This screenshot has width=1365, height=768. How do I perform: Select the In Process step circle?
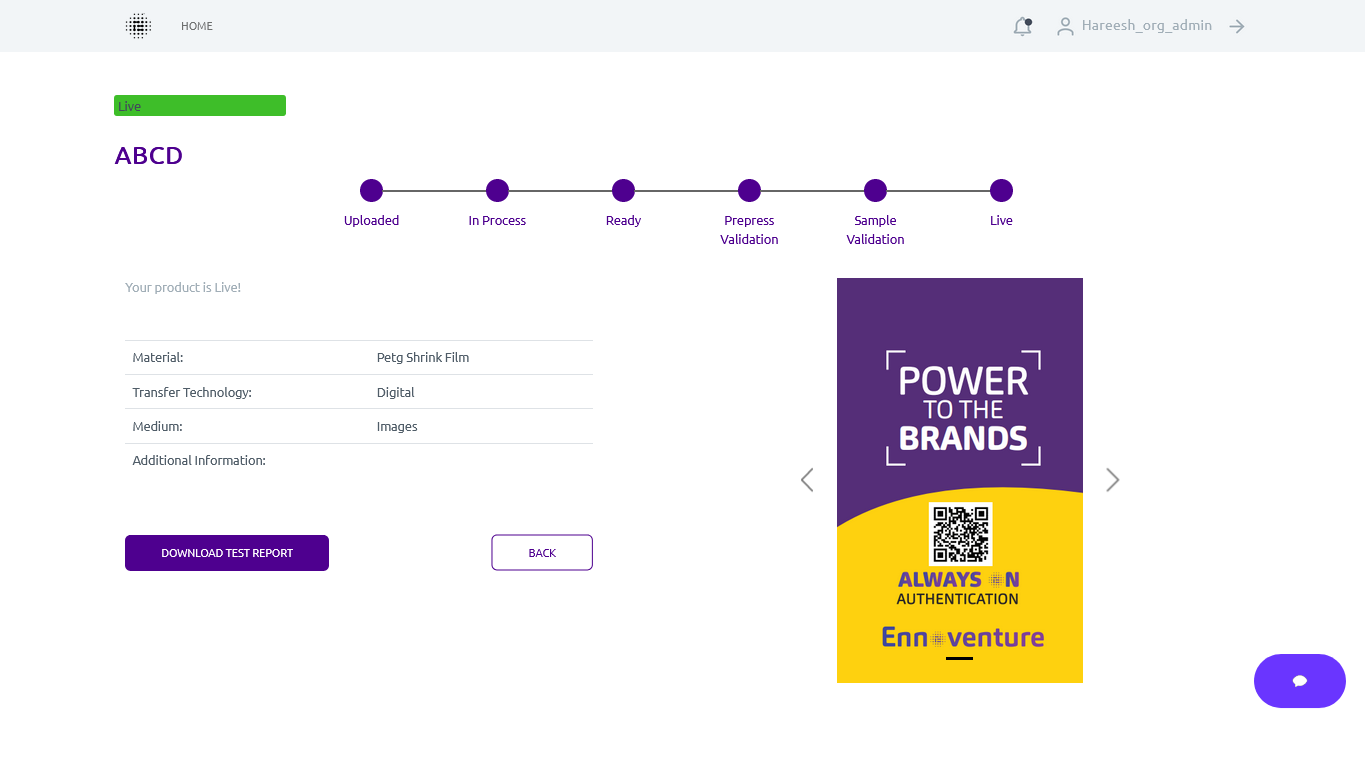[x=497, y=191]
